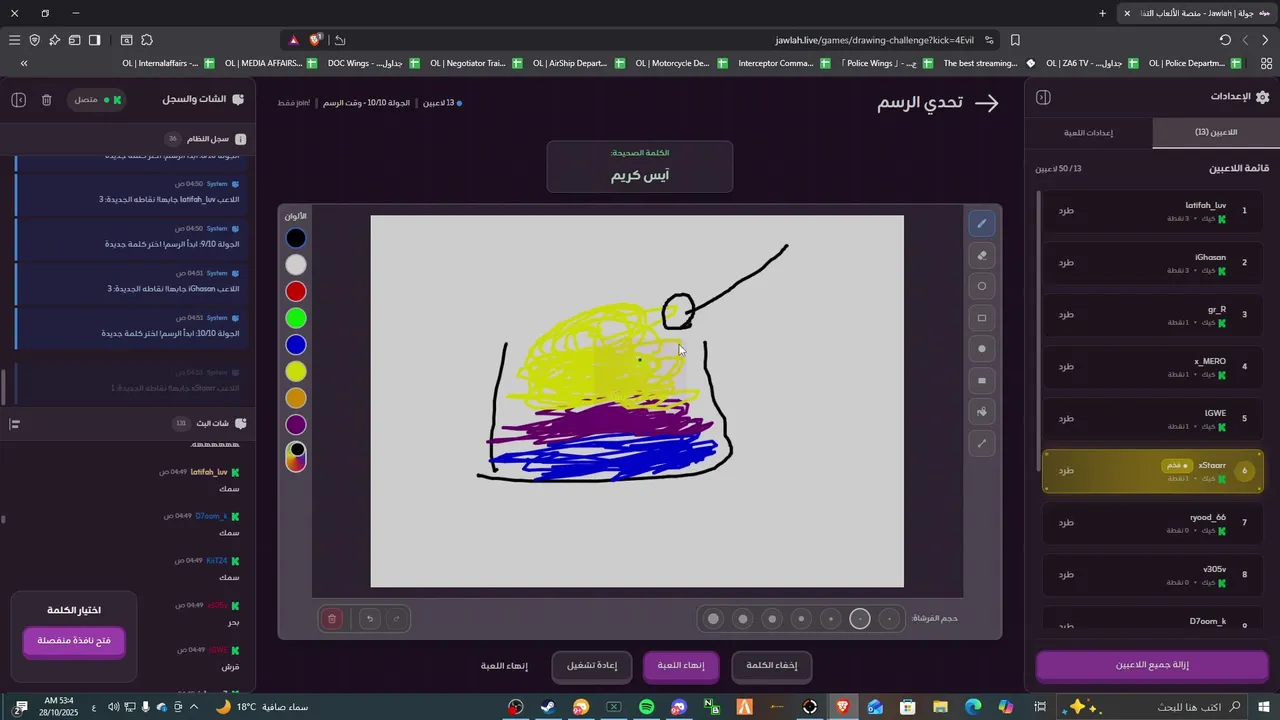The width and height of the screenshot is (1280, 720).
Task: Switch to اللاعبين (13) players tab
Action: pos(1216,133)
